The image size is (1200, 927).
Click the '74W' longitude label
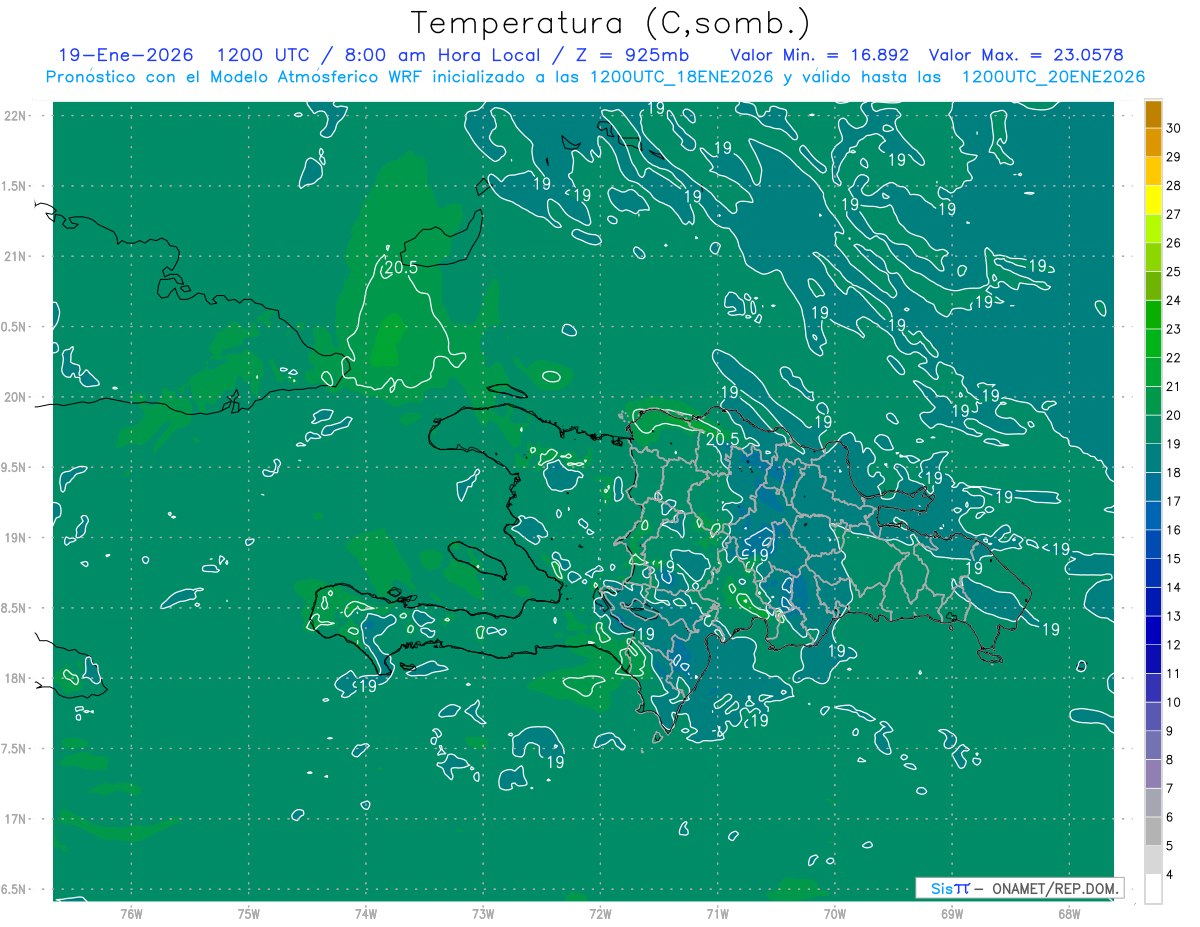click(x=366, y=913)
